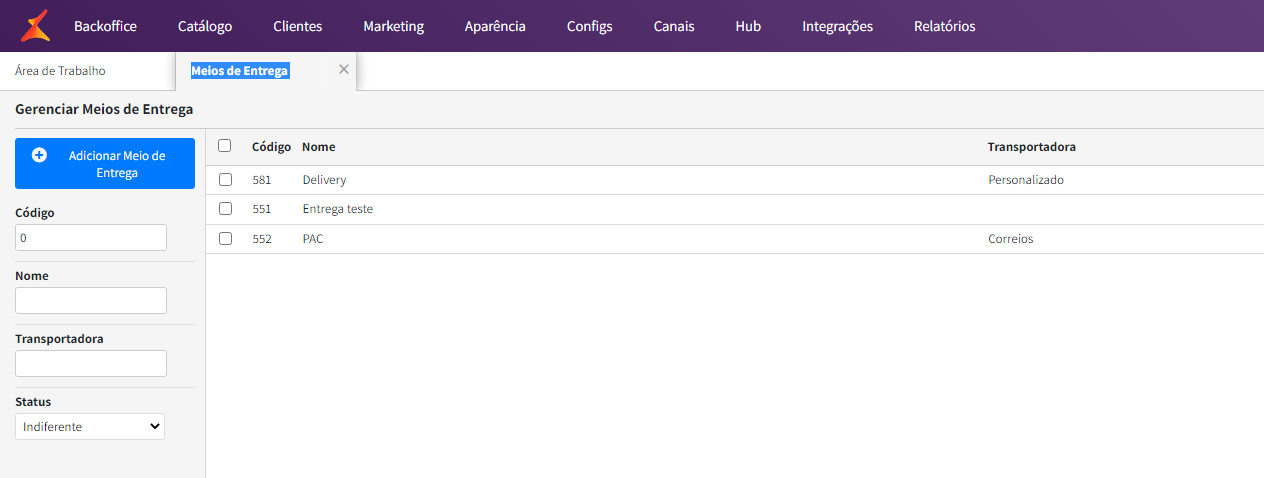Focus the Nome filter field
The height and width of the screenshot is (478, 1264).
(x=91, y=300)
